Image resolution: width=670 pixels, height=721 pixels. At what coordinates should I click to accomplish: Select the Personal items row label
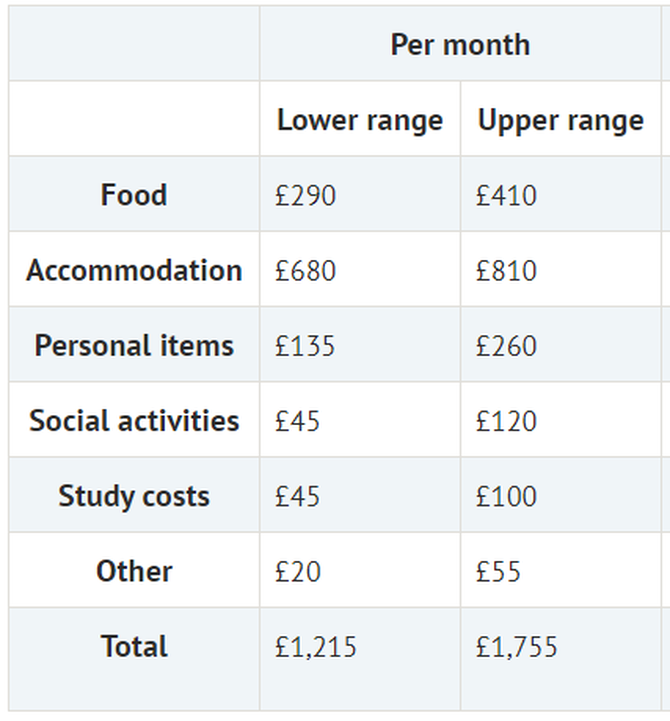134,345
